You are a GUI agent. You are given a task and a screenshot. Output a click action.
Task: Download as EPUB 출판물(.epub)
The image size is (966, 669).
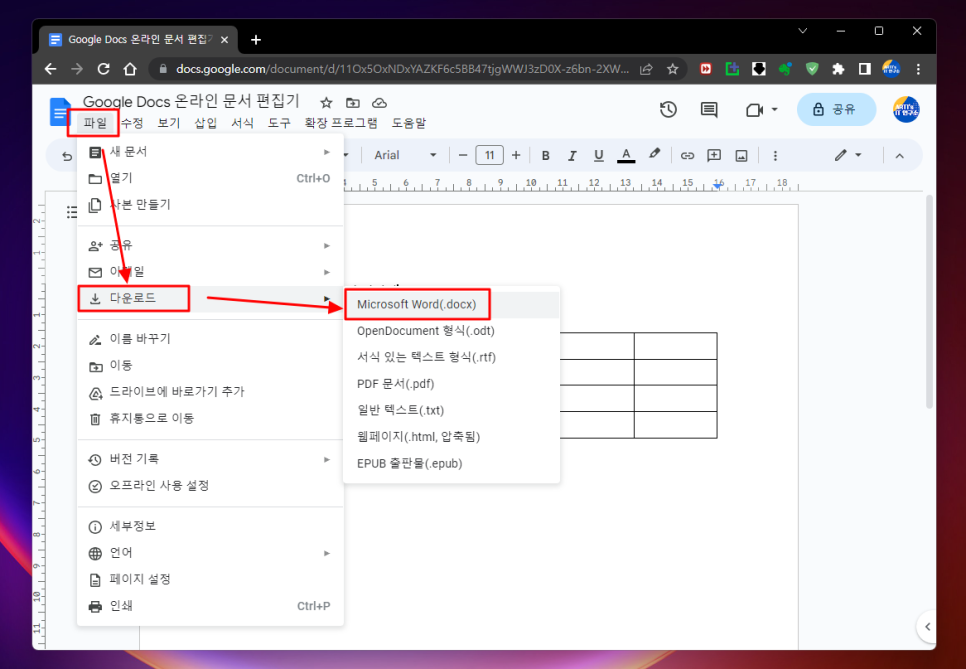click(452, 463)
